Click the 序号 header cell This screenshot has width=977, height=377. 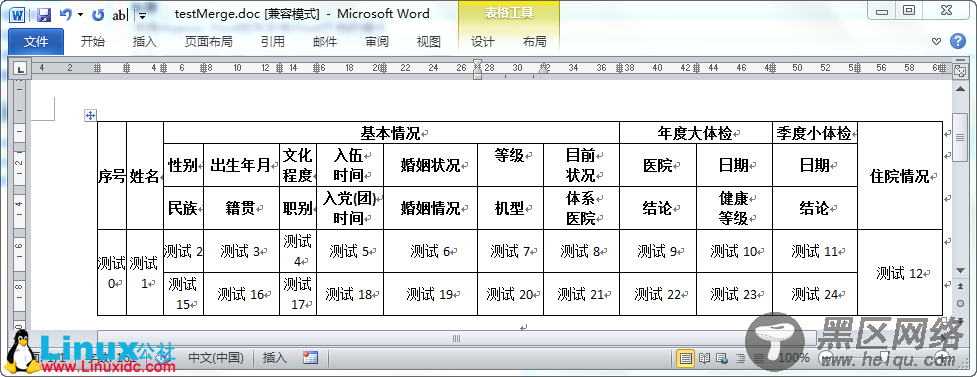(112, 176)
